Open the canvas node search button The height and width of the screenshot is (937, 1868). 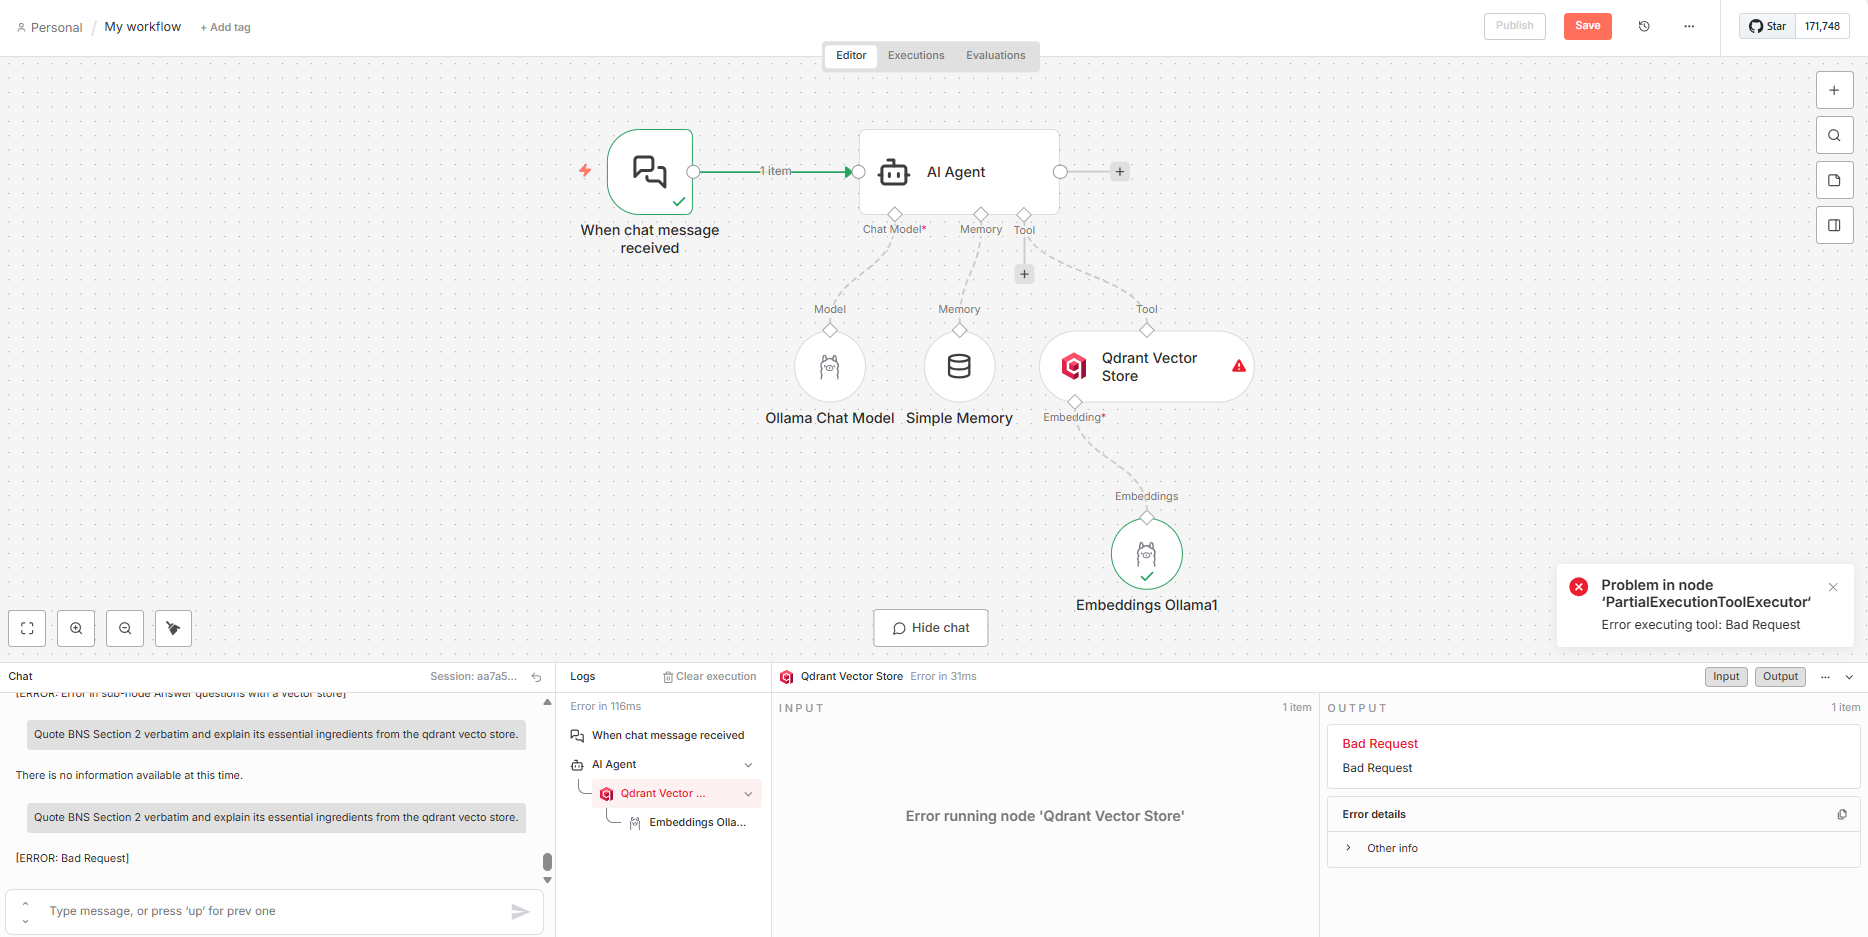coord(1834,135)
